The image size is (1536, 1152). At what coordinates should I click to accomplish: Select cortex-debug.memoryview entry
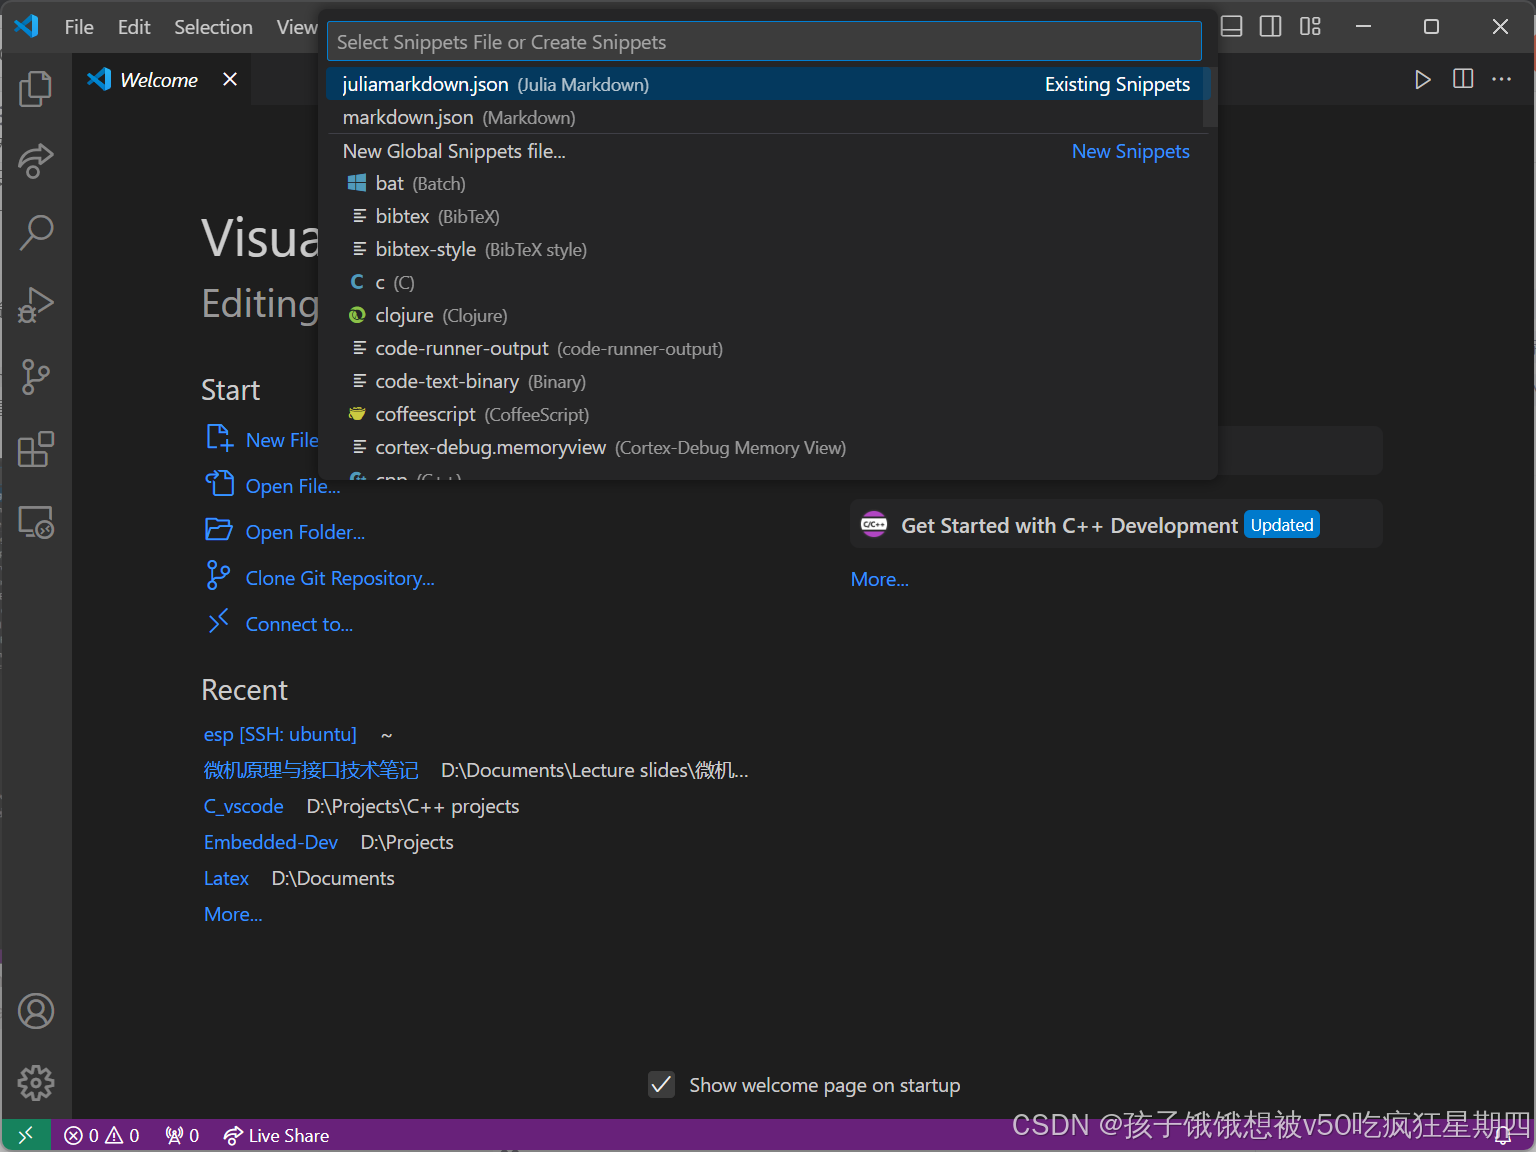tap(766, 447)
